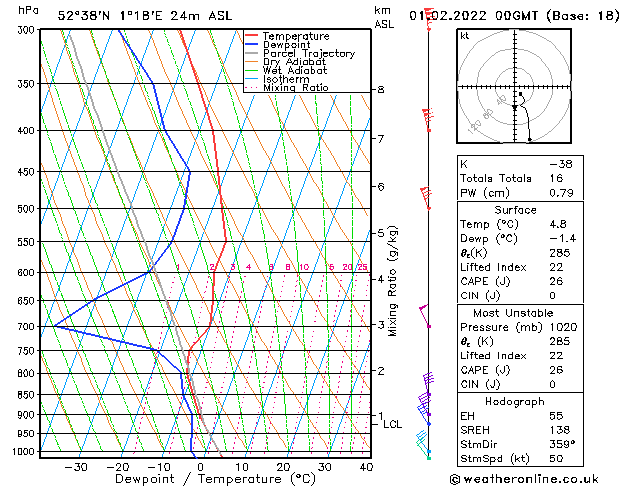This screenshot has height=486, width=629.
Task: Click the 1000 hPa pressure label
Action: pyautogui.click(x=26, y=452)
